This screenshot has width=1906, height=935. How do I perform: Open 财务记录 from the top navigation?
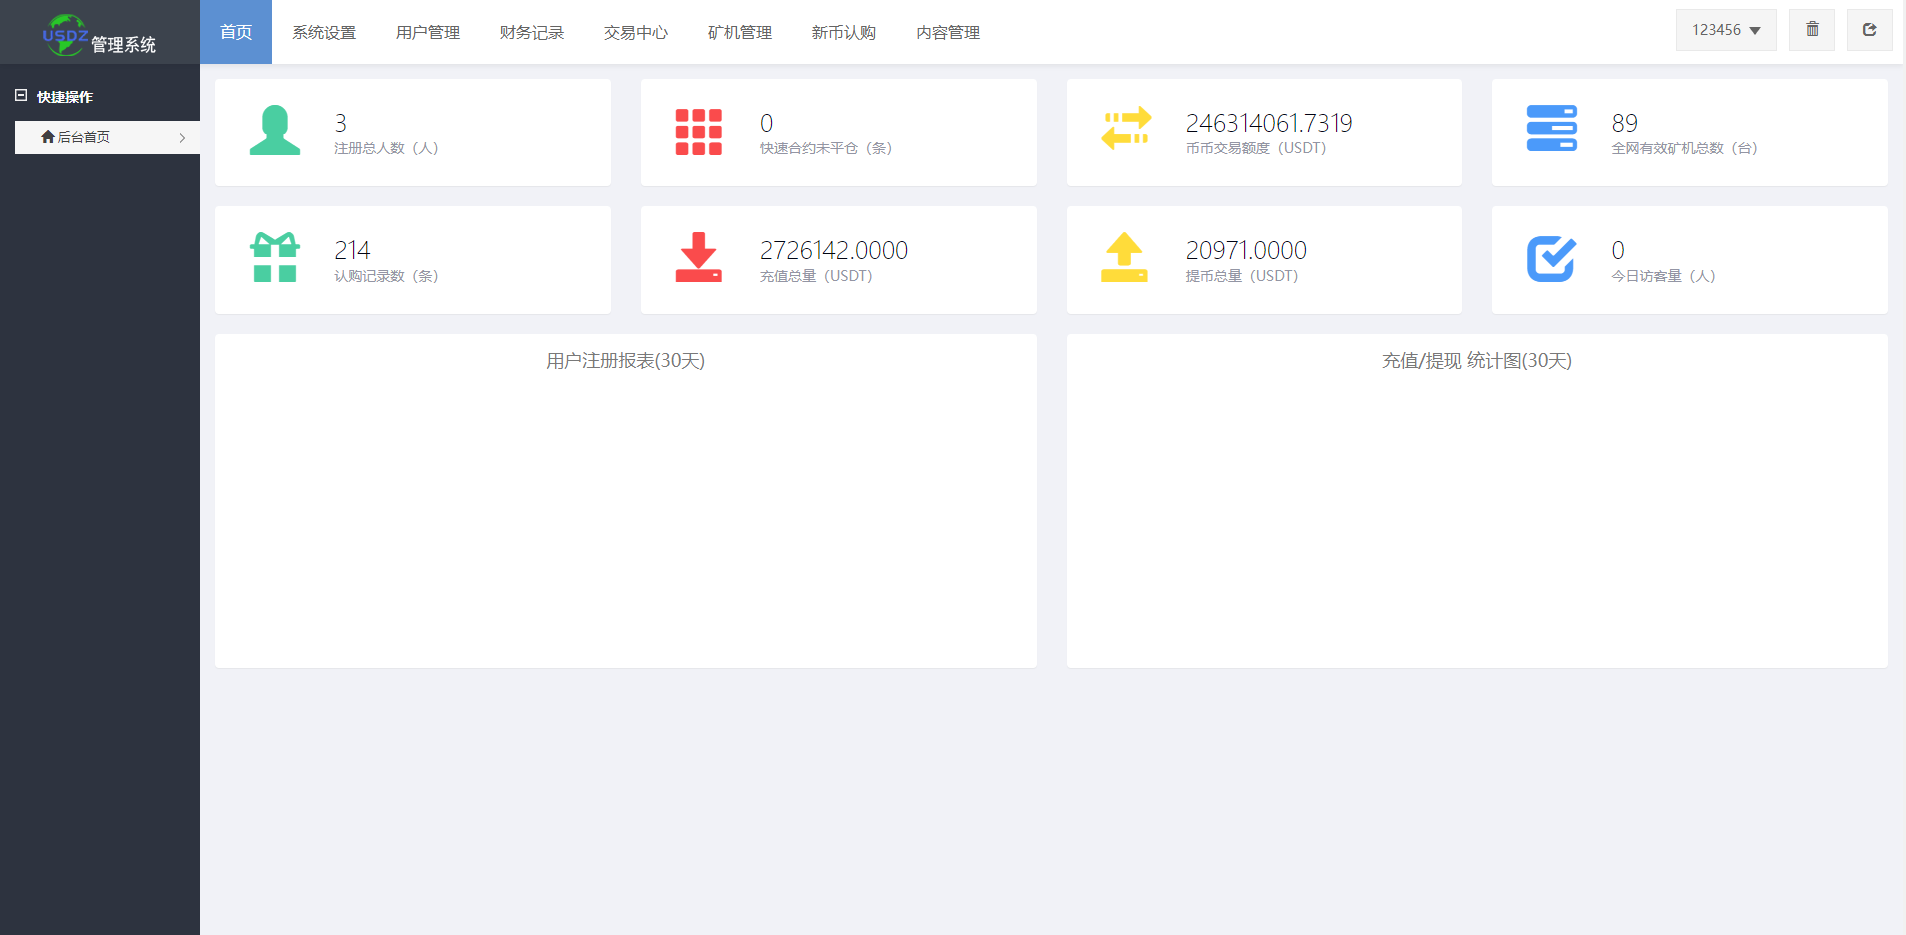click(x=532, y=31)
